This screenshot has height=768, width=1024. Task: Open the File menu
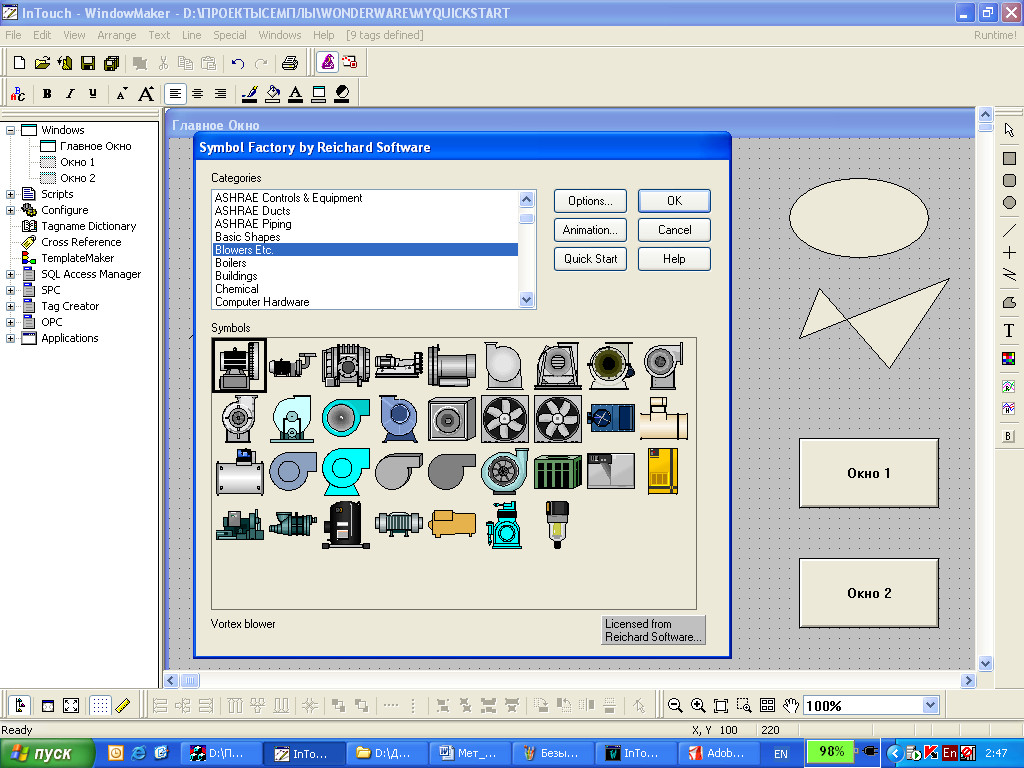click(13, 35)
